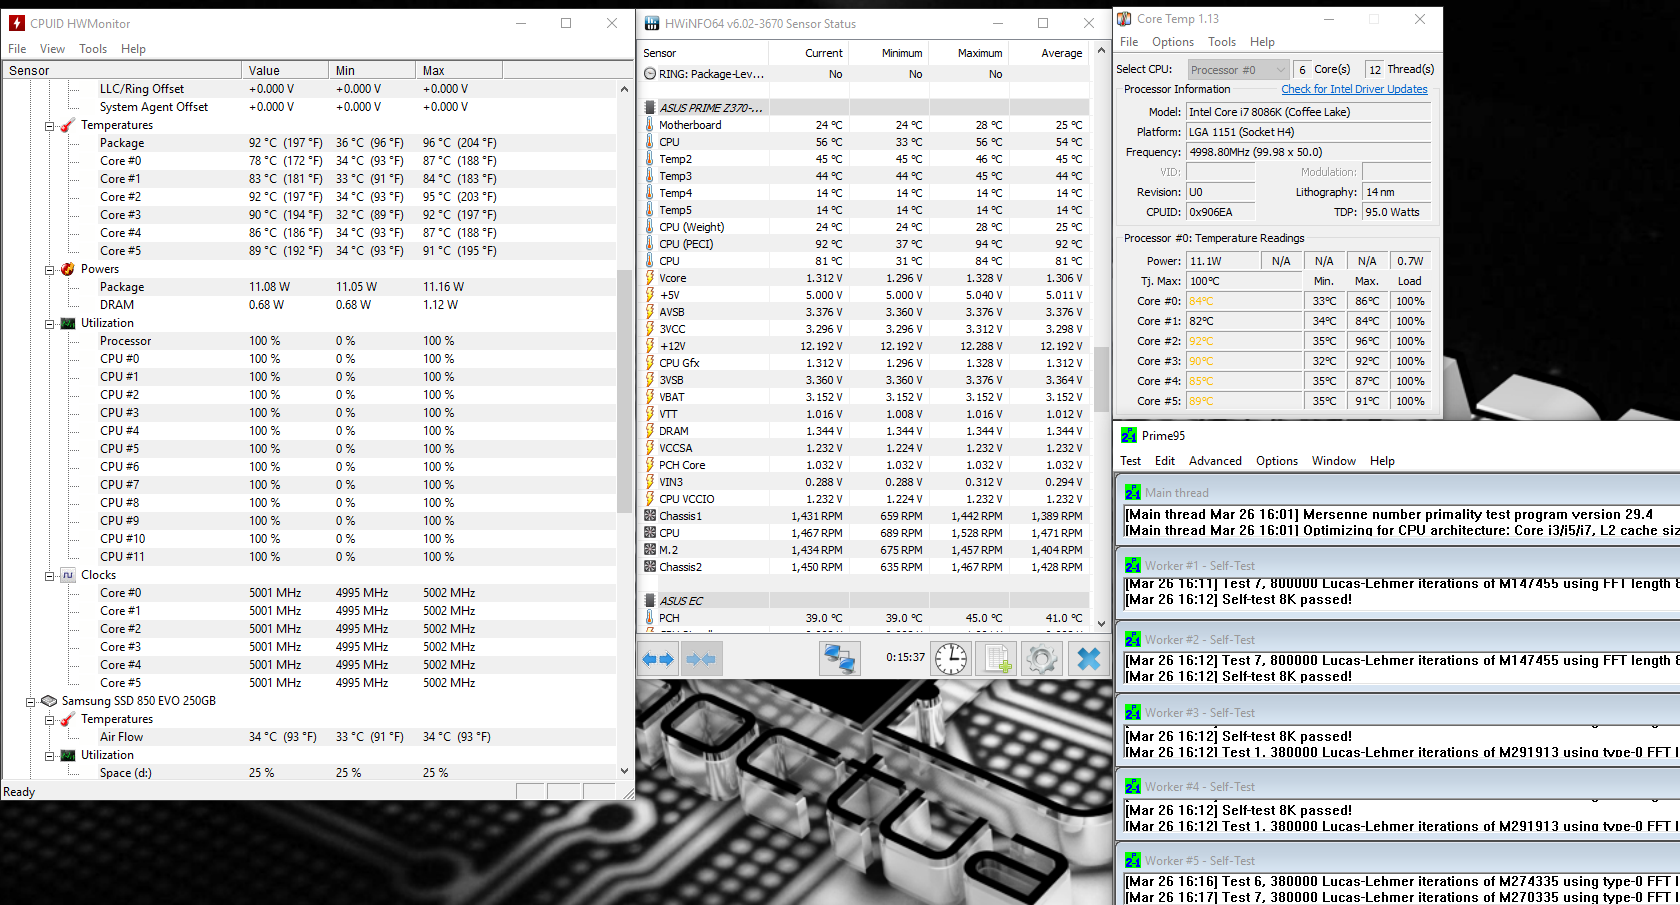Open HWiNFO sensor settings gear icon
The height and width of the screenshot is (905, 1680).
[1042, 659]
